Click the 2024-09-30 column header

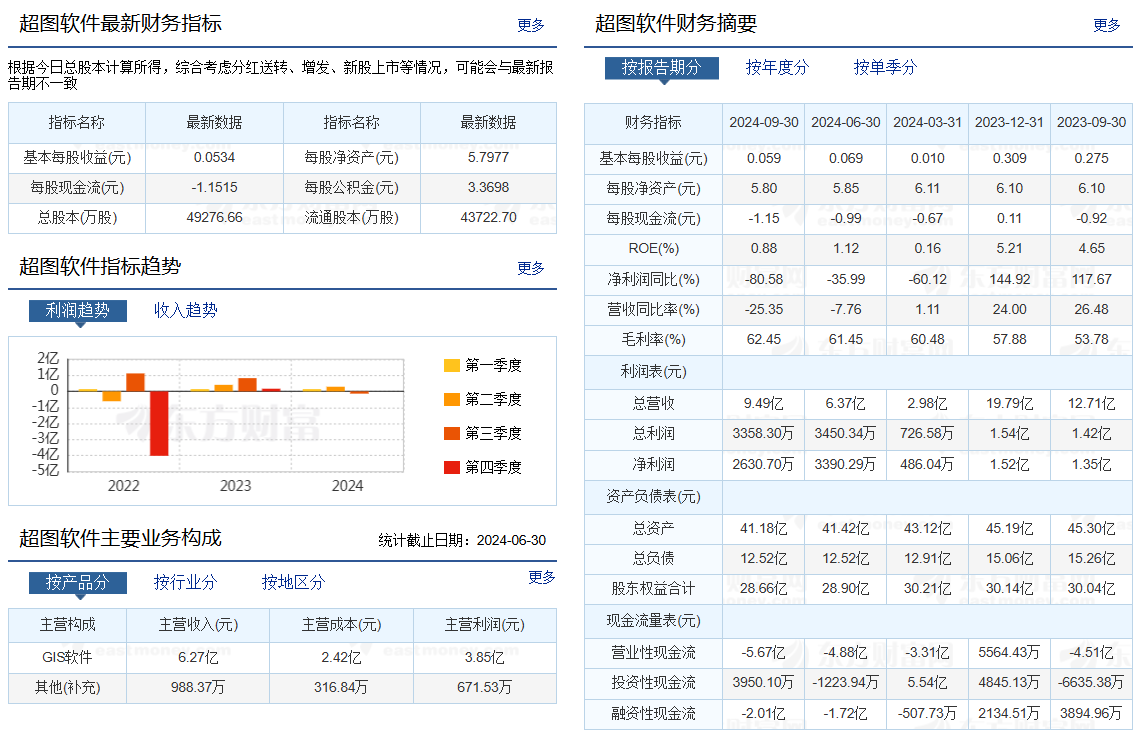[763, 122]
